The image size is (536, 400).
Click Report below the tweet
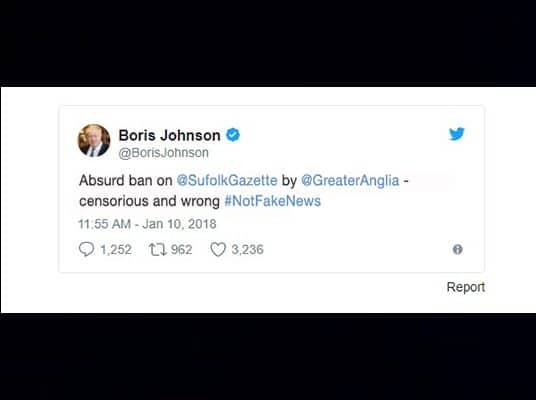[x=466, y=287]
